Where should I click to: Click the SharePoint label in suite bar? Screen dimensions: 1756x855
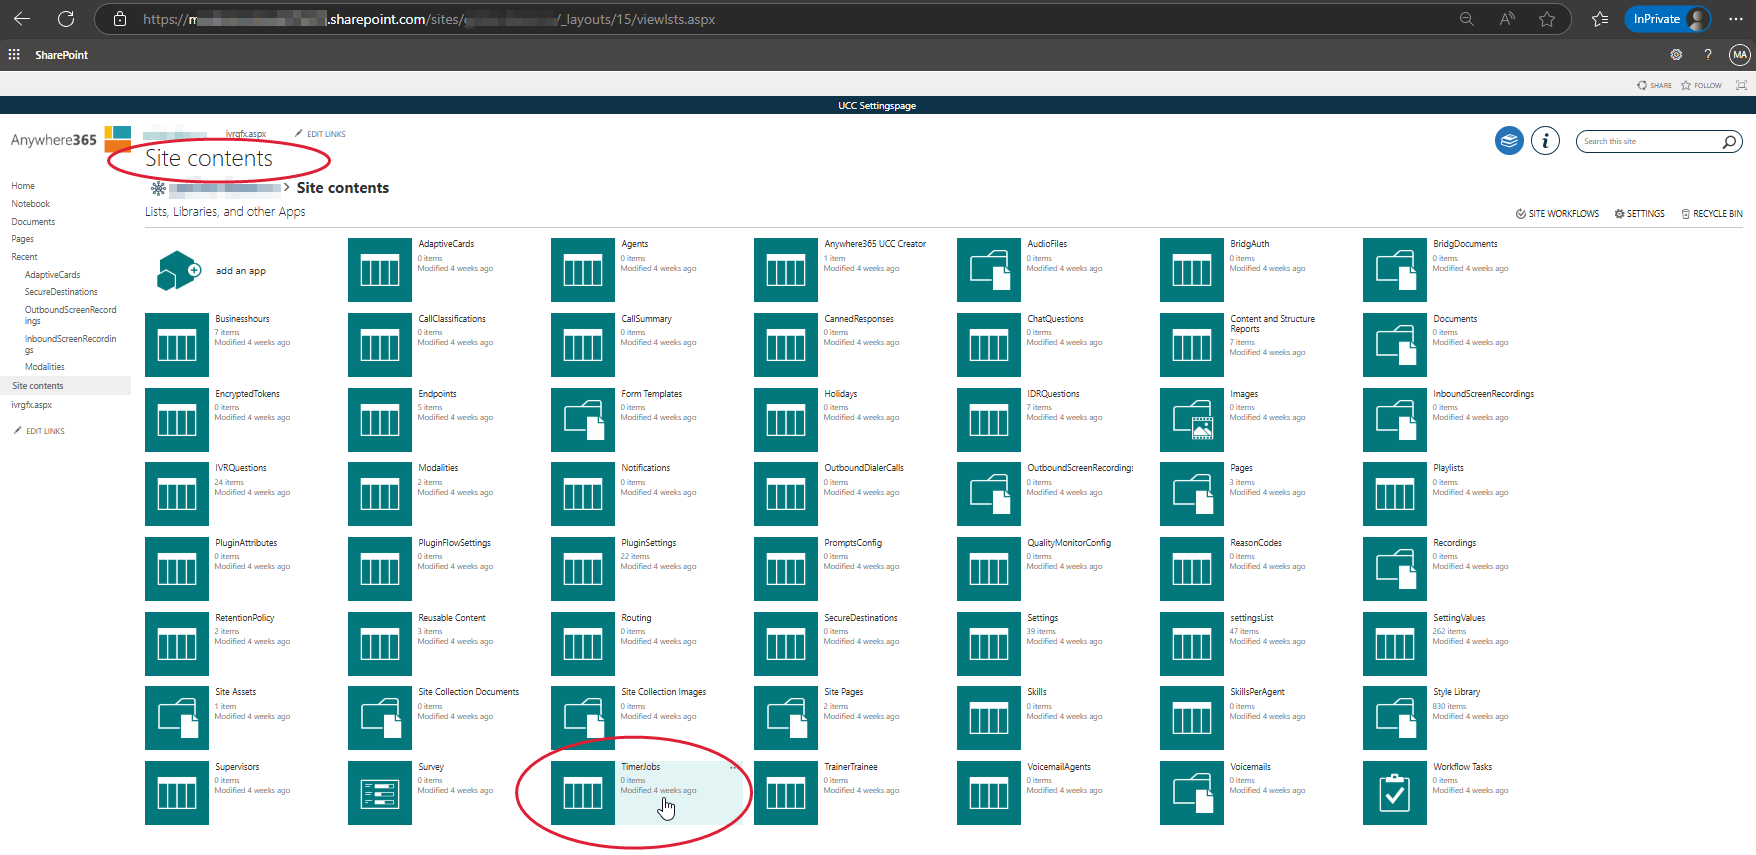pos(62,55)
